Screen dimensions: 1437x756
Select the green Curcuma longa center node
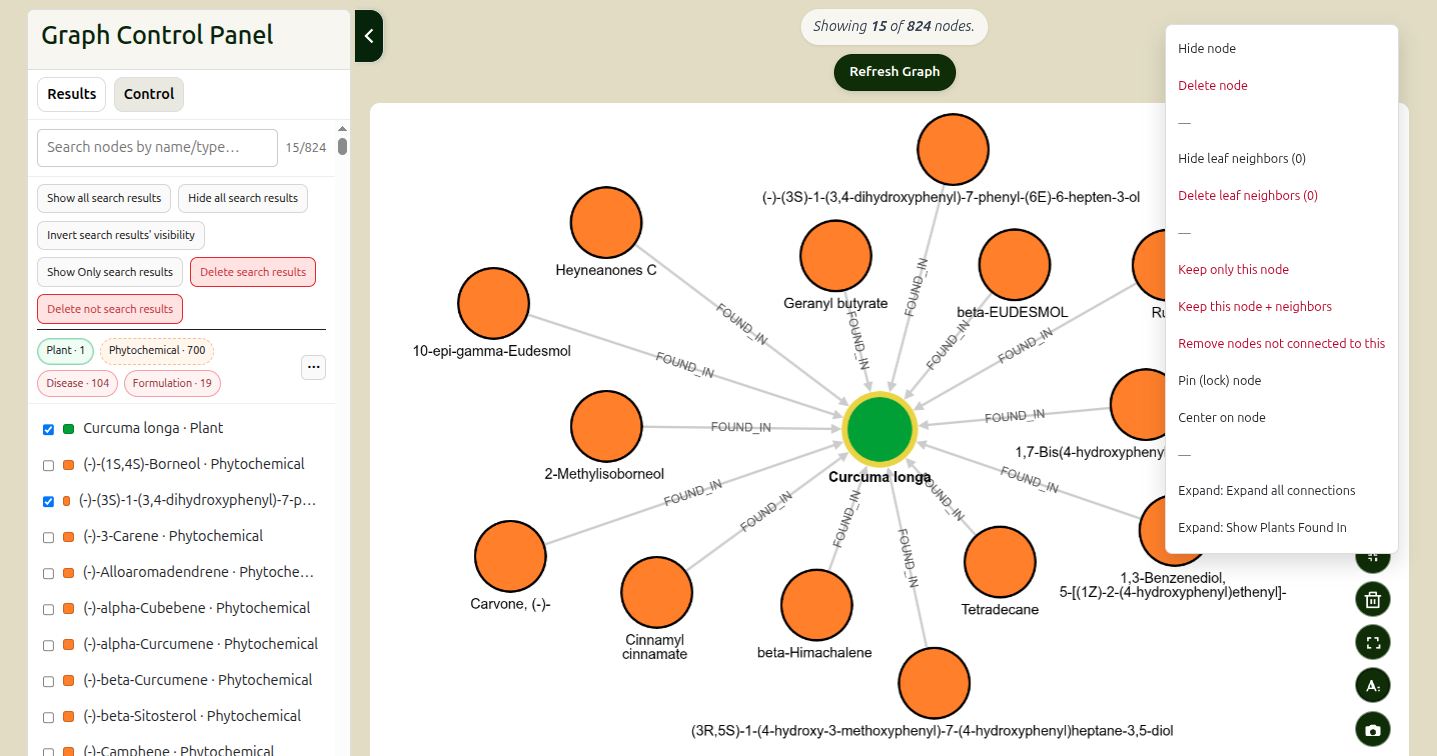point(880,428)
